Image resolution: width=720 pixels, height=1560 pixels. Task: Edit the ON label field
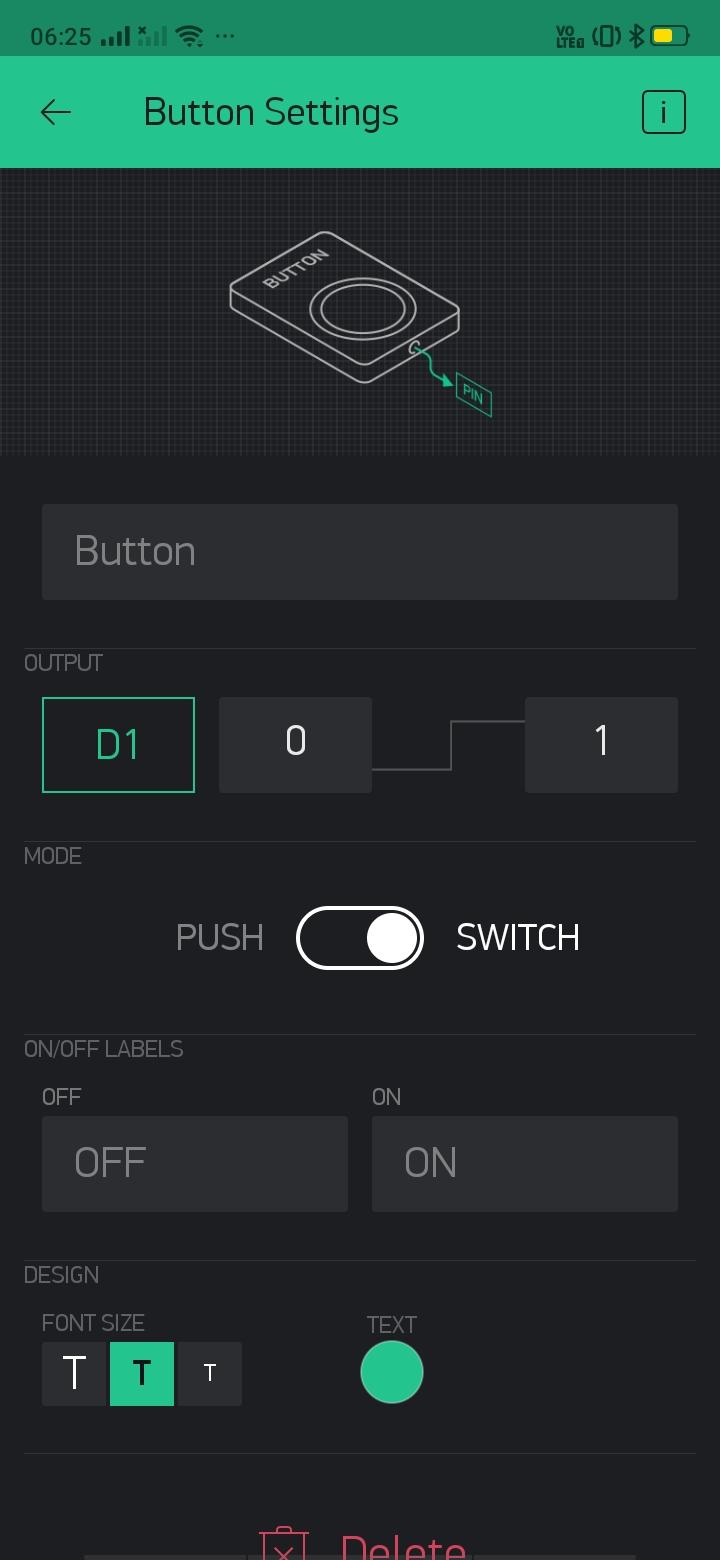(525, 1164)
